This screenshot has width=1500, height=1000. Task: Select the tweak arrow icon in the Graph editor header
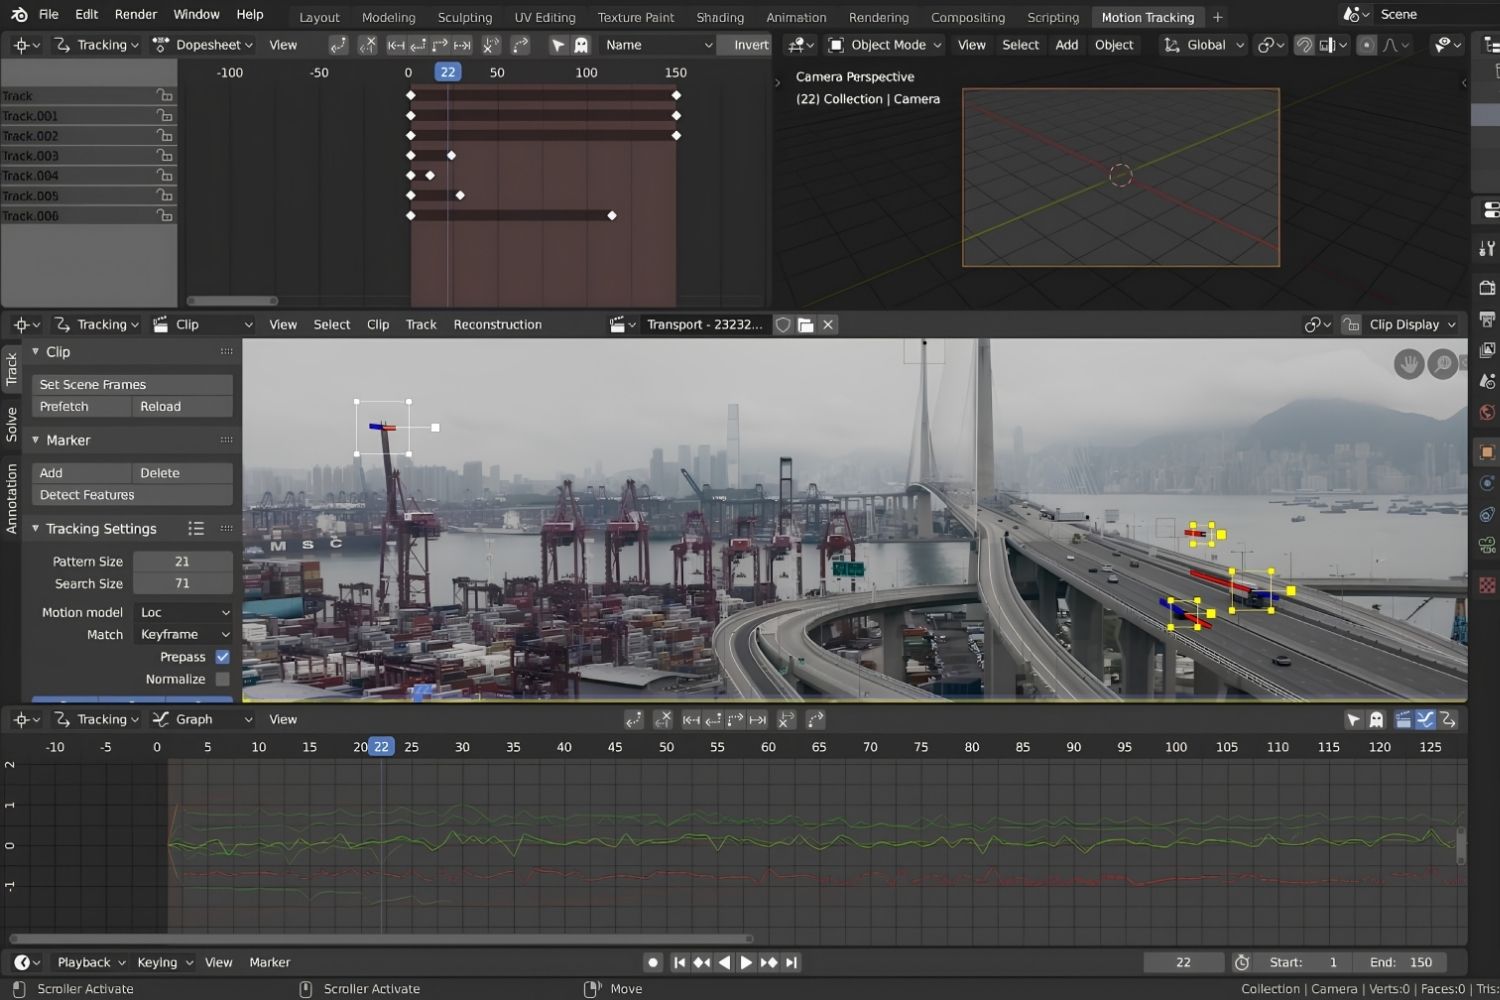coord(1353,719)
